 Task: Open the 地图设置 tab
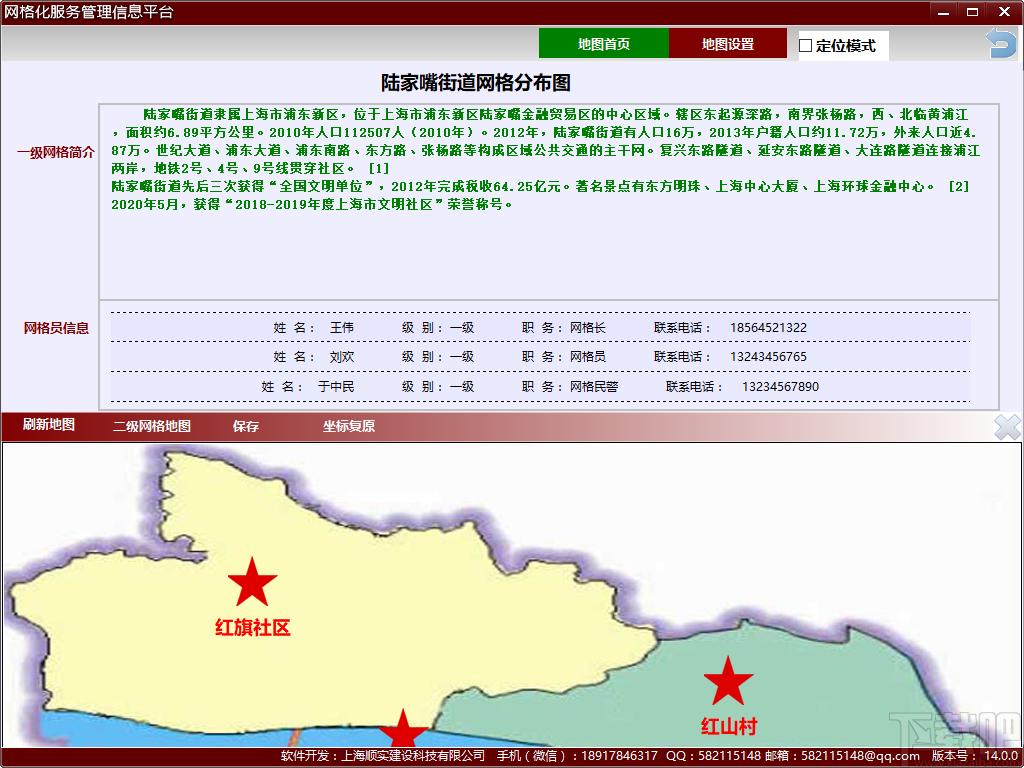coord(728,44)
